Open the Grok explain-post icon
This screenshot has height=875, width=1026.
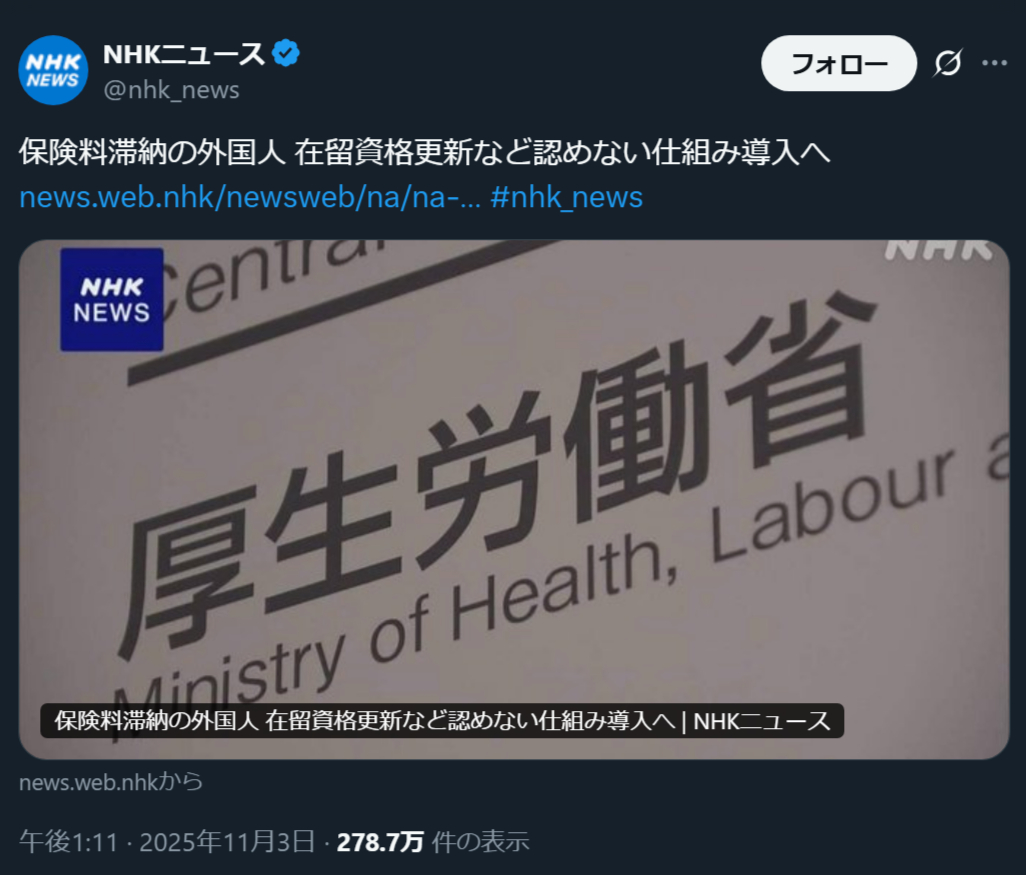click(947, 63)
